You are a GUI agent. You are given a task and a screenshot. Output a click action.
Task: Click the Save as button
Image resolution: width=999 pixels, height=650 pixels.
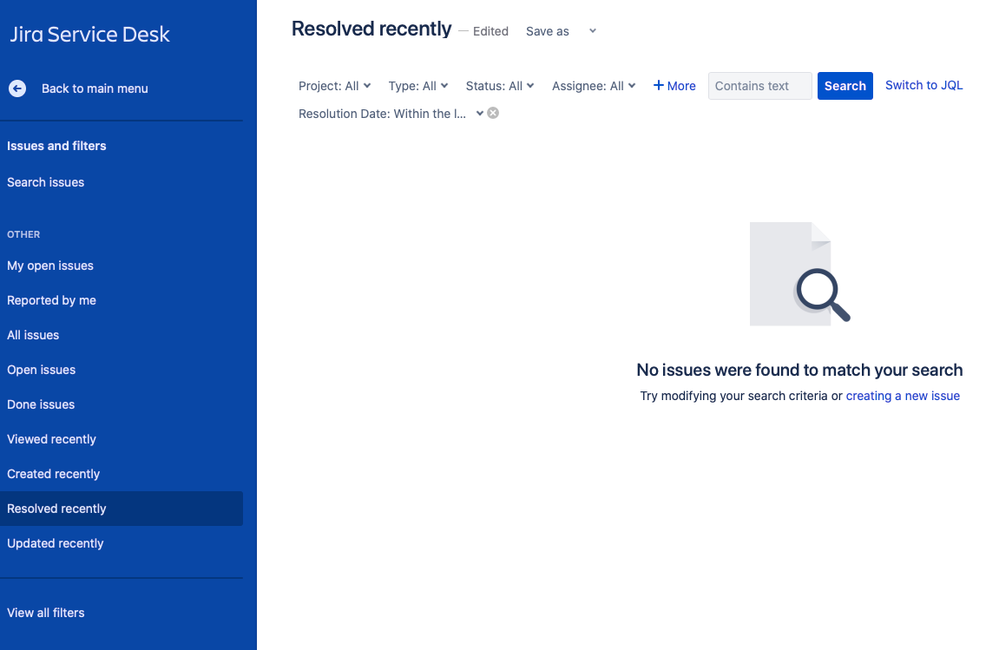coord(547,31)
